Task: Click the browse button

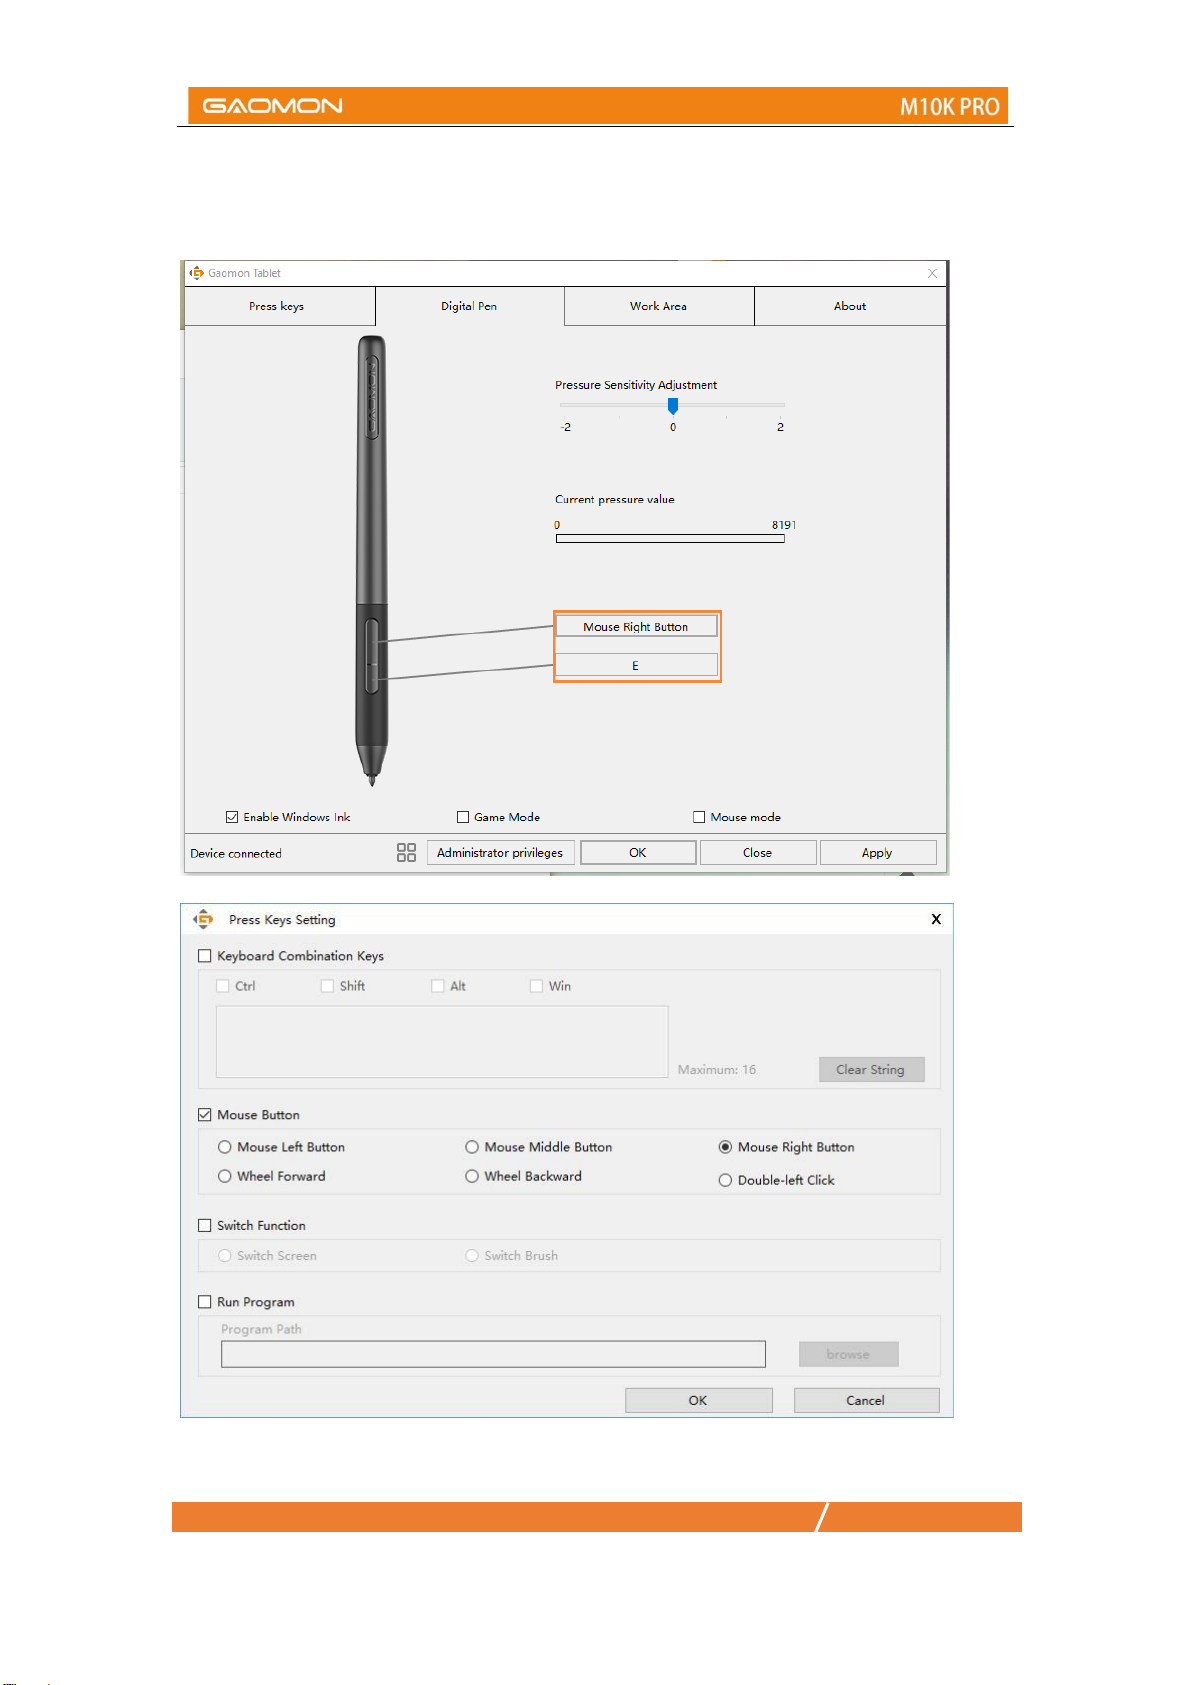Action: pos(848,1354)
